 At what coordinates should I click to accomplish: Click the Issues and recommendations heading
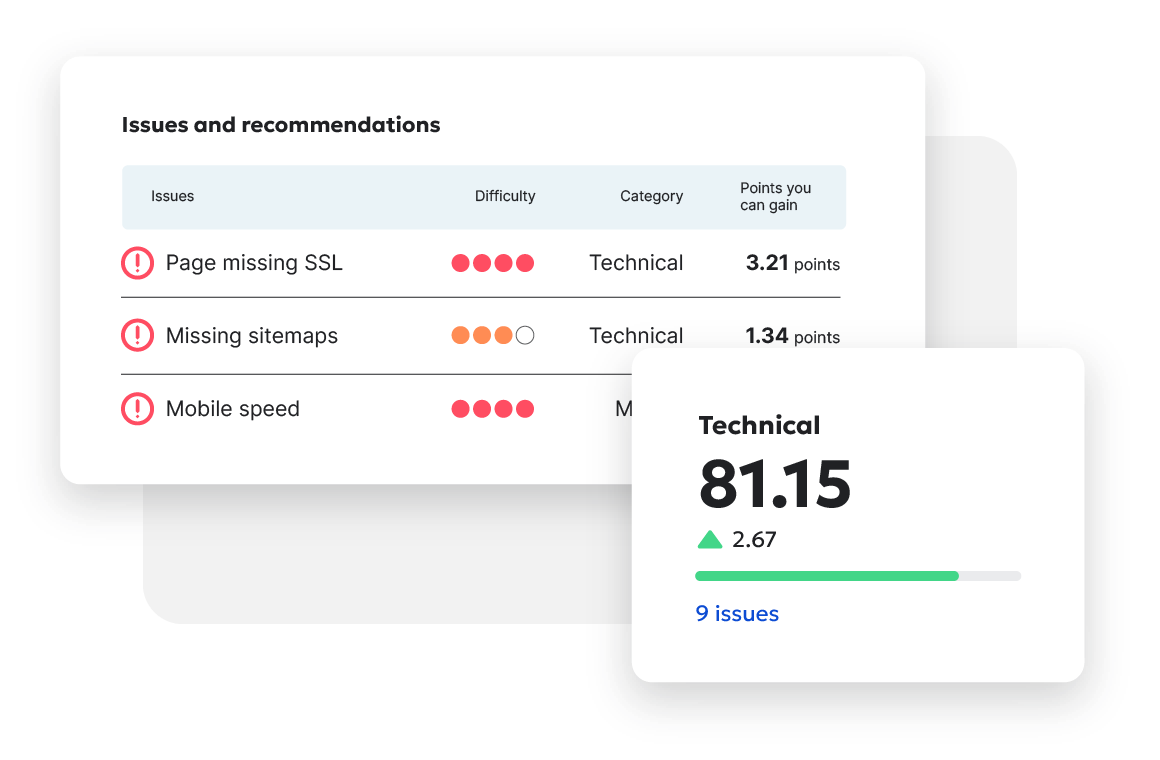click(281, 125)
